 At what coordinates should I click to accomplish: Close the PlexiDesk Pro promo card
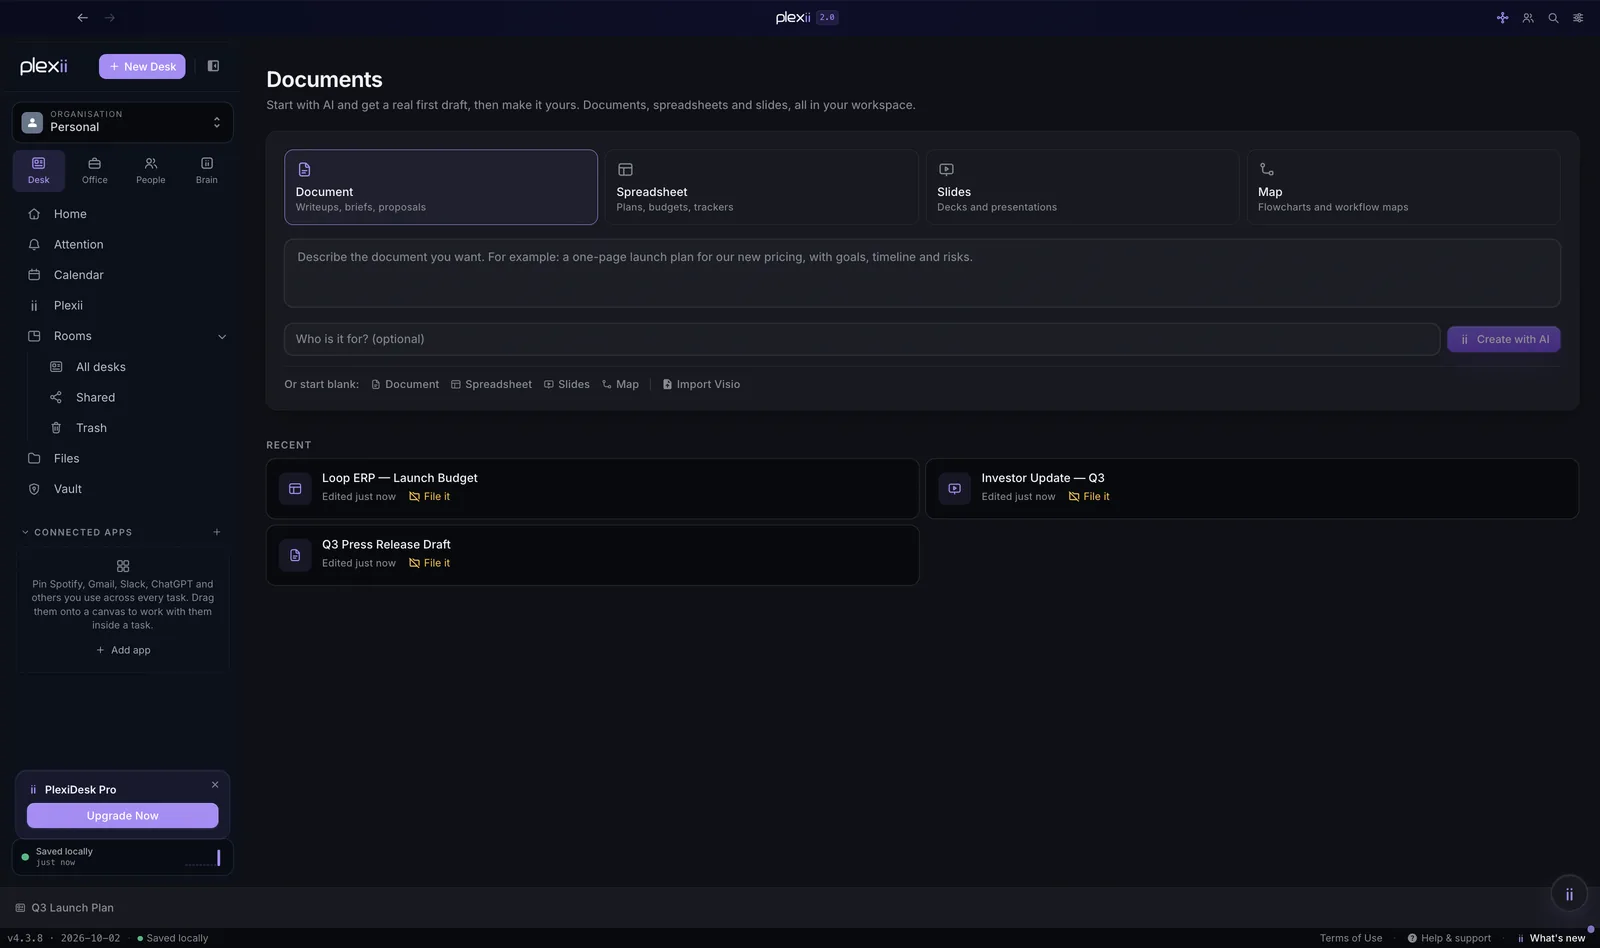click(215, 785)
